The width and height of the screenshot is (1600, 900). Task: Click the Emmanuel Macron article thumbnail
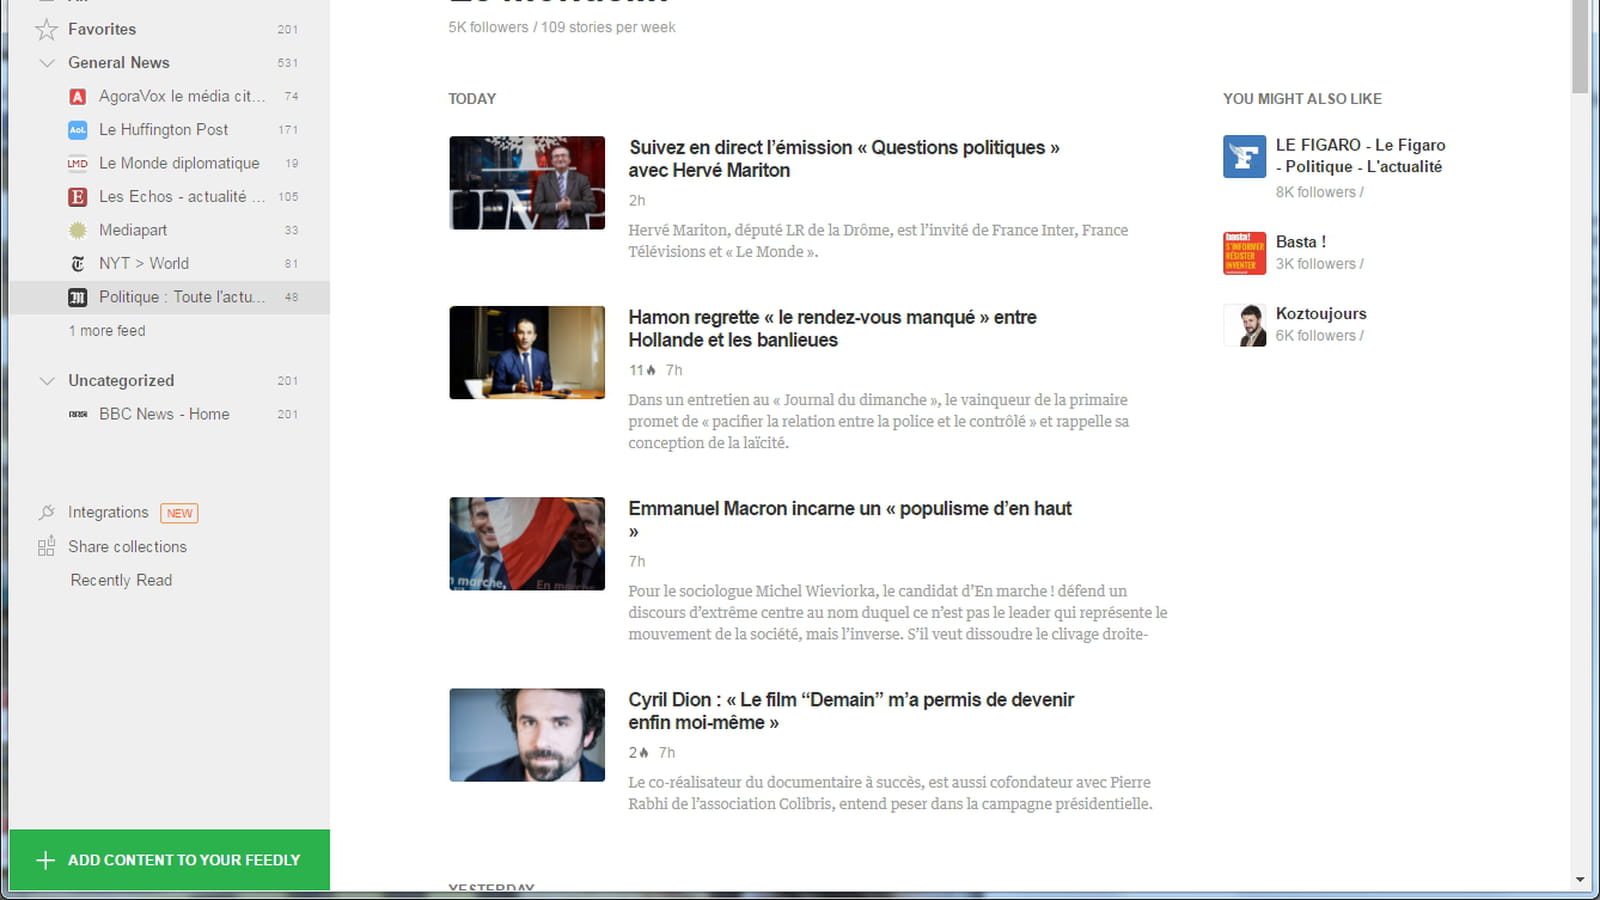tap(527, 544)
